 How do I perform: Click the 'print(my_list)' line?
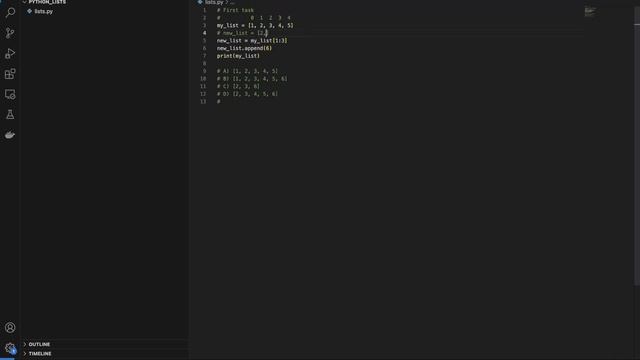[238, 56]
